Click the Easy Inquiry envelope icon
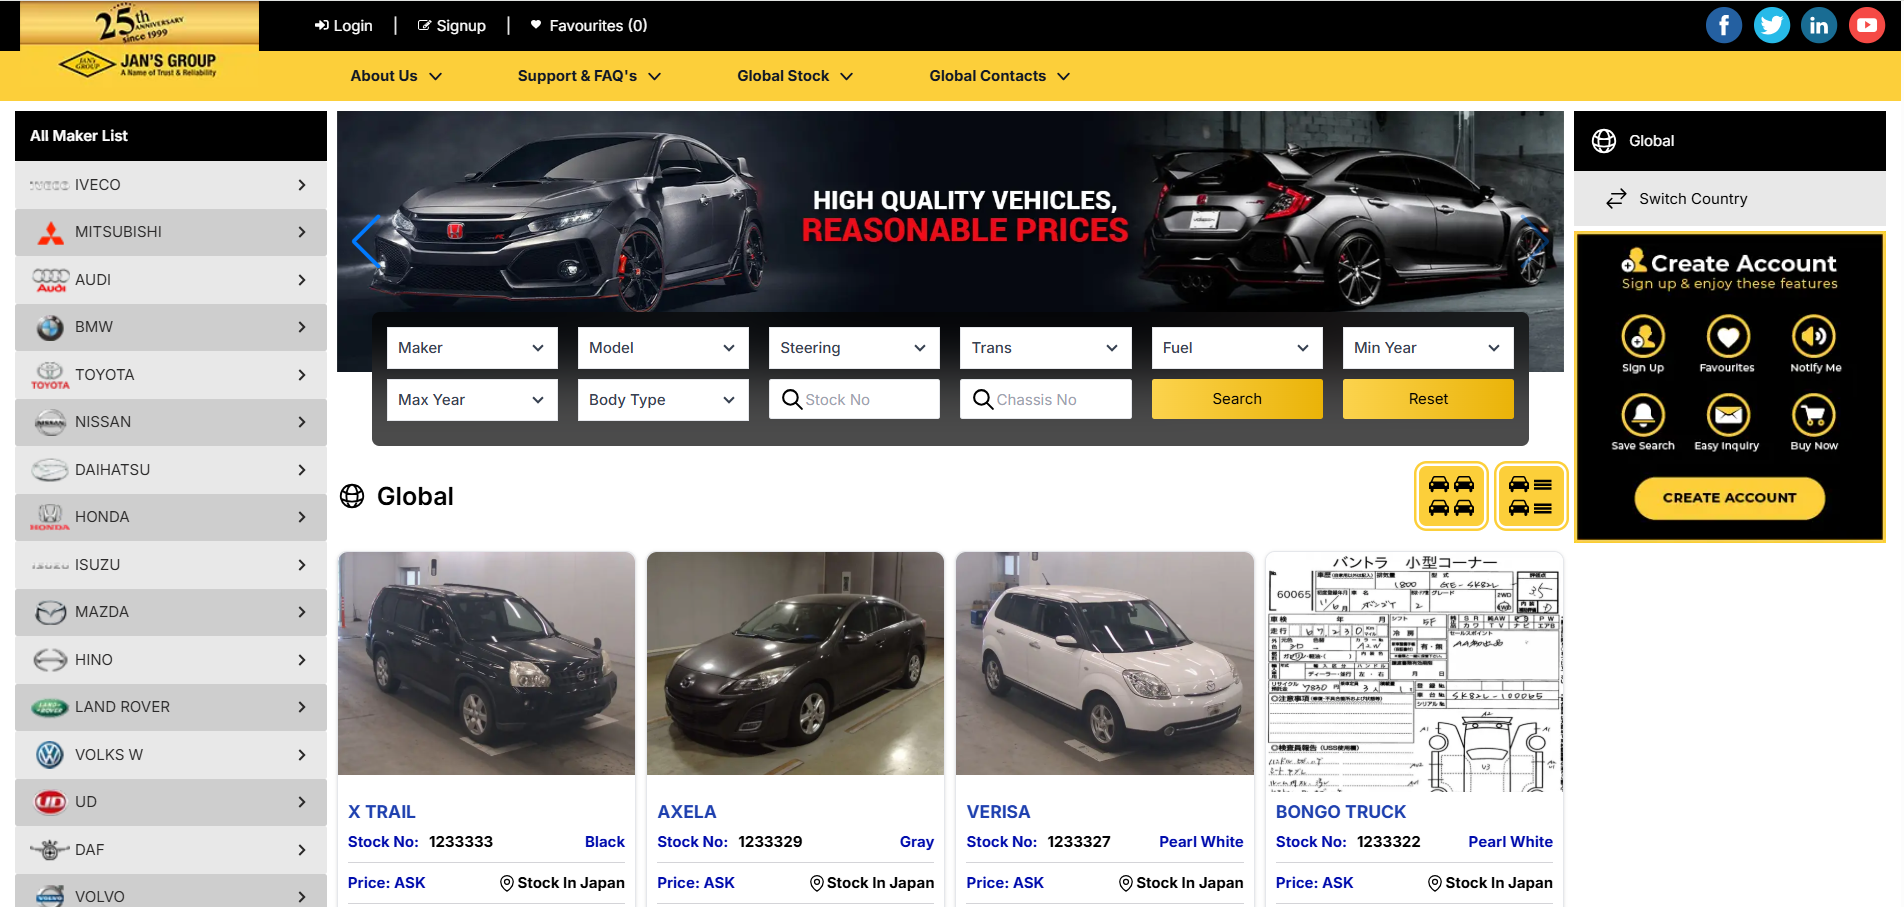The image size is (1904, 907). [1728, 414]
